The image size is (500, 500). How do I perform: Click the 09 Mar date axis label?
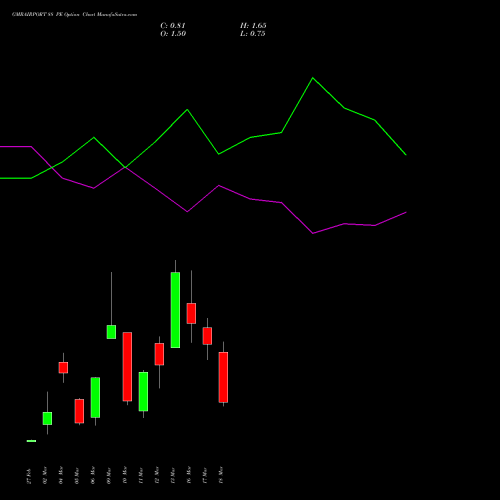109,475
